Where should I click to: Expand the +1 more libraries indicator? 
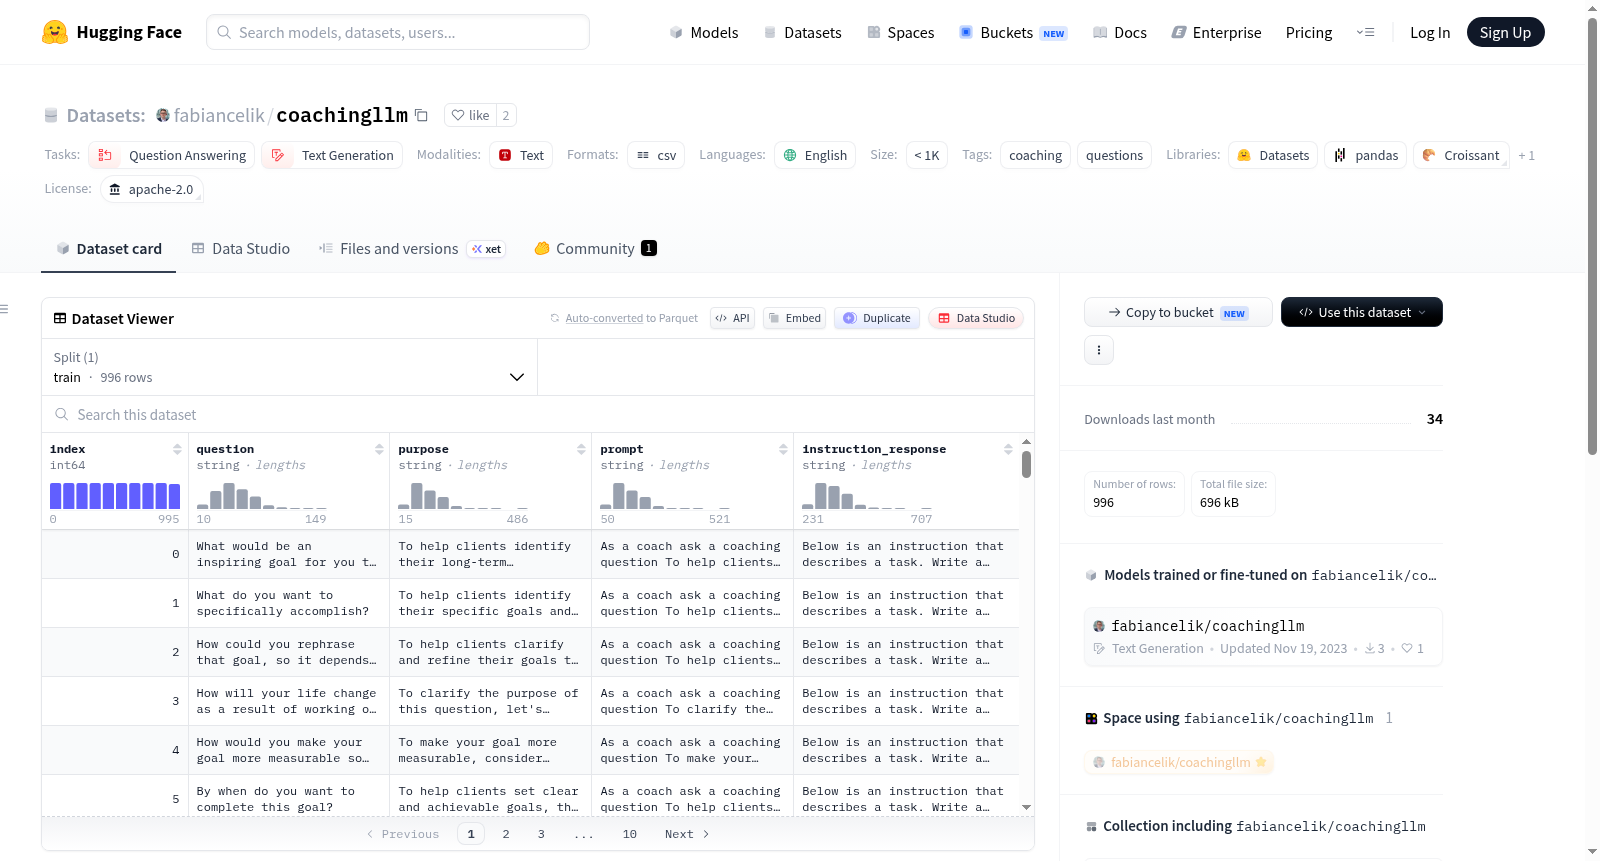point(1526,155)
